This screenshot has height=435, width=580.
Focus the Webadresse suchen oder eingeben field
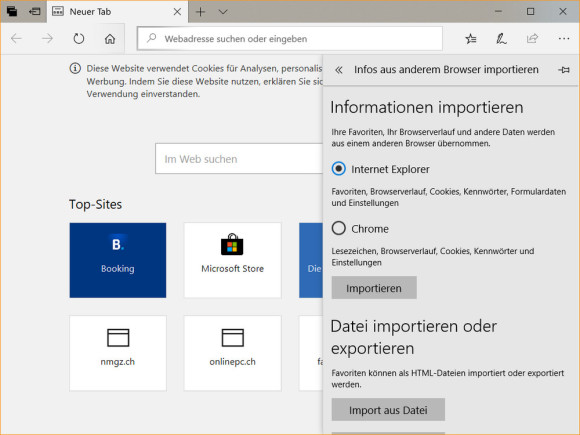click(x=290, y=38)
